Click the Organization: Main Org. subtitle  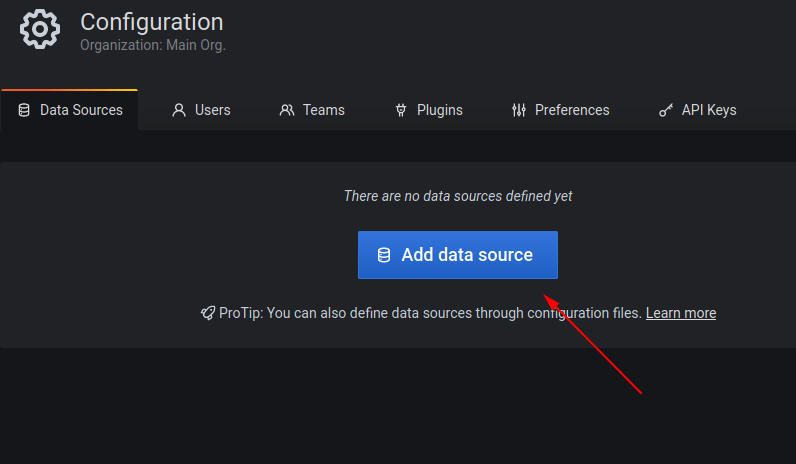coord(153,45)
